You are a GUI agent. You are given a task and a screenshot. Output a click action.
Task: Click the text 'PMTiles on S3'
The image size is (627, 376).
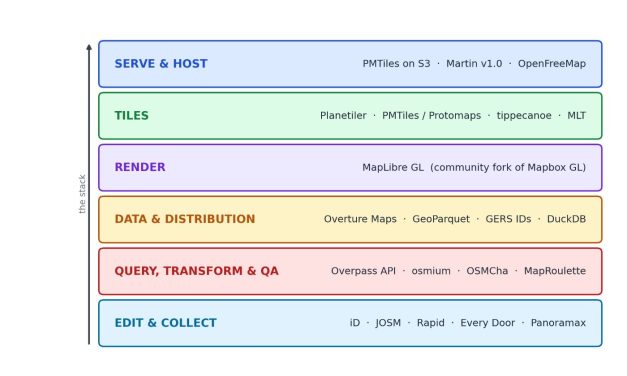click(396, 64)
